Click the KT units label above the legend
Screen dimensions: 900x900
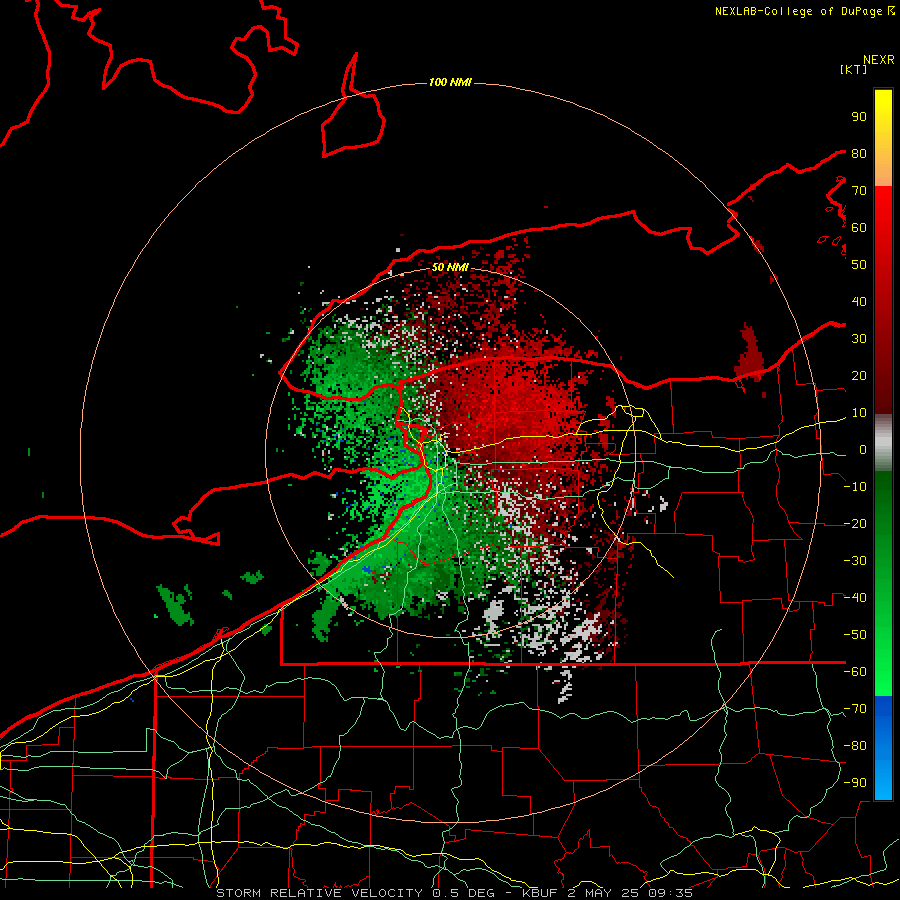[854, 69]
